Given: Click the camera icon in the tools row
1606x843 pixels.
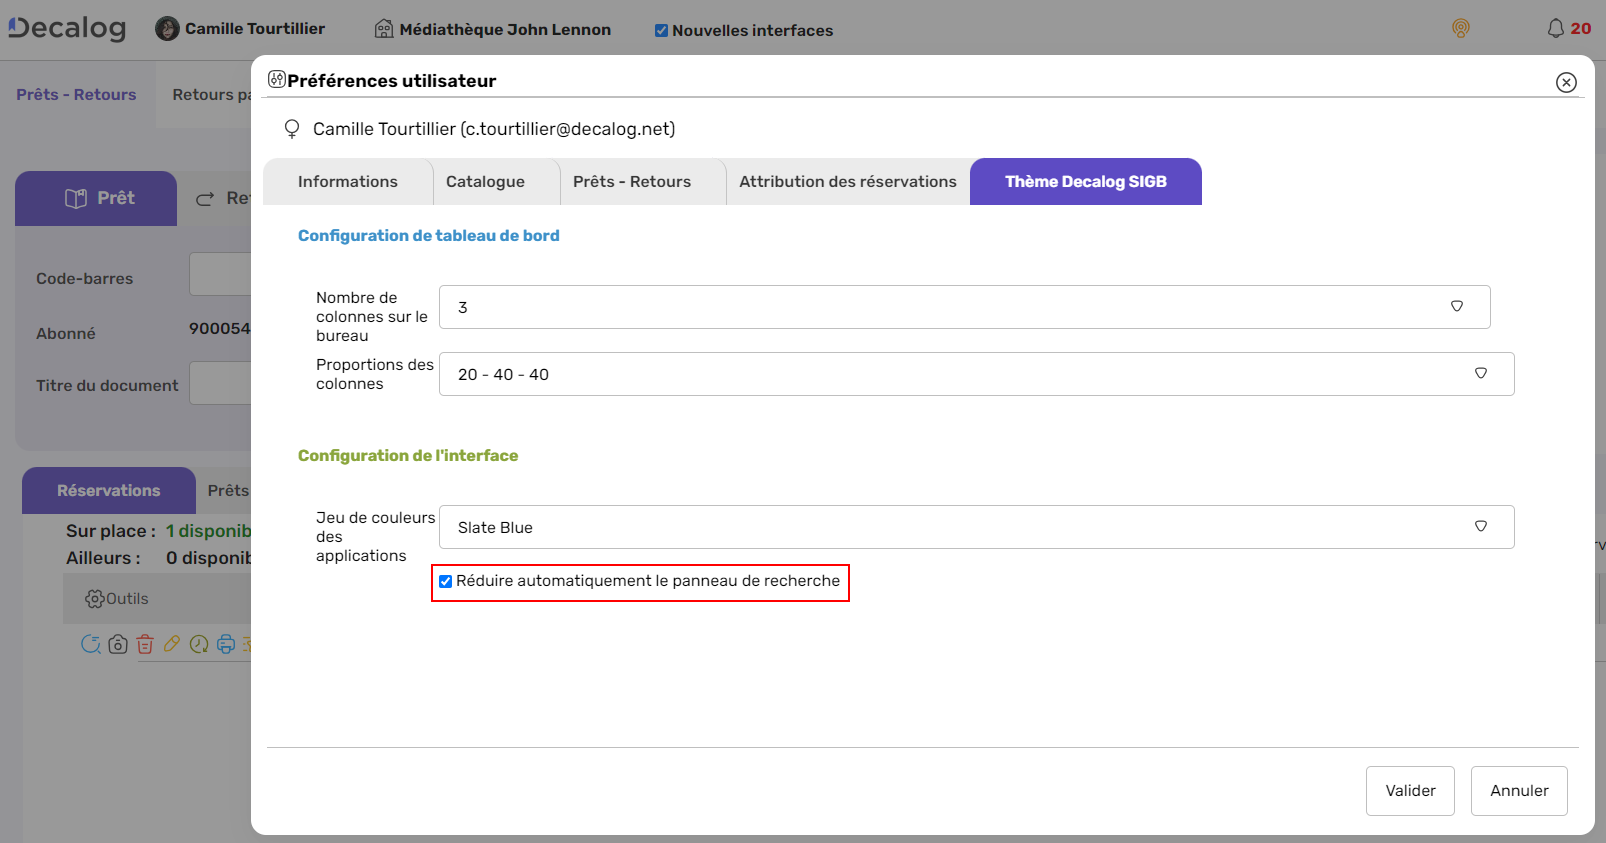Looking at the screenshot, I should 118,645.
